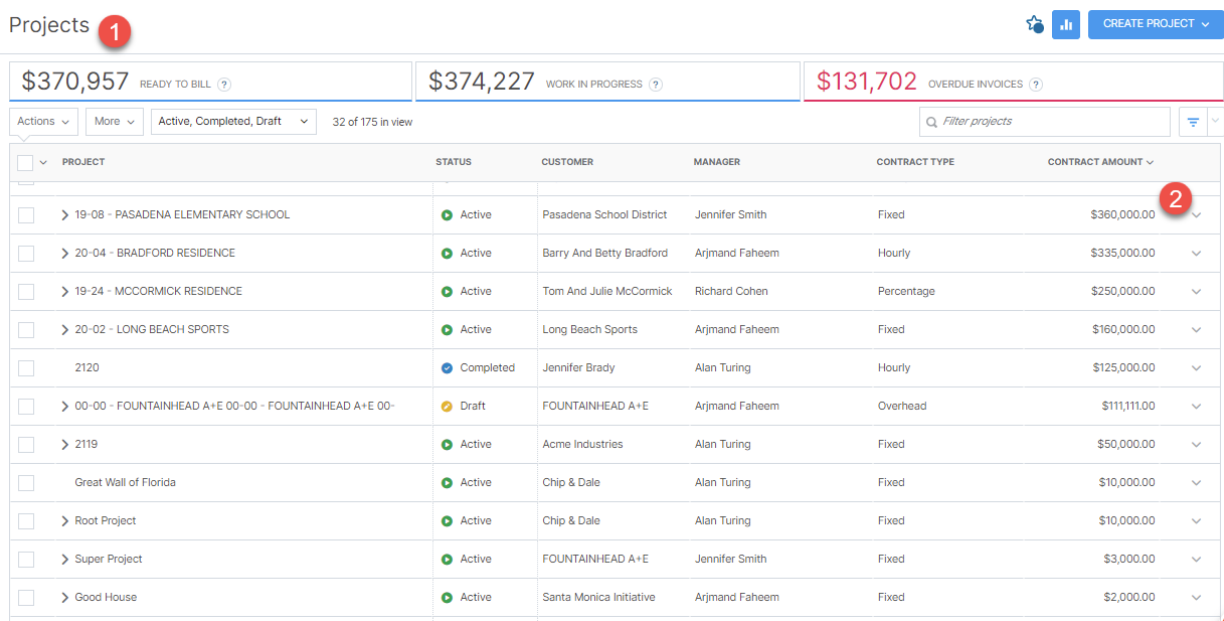Click Active status icon for Bradford Residence
The height and width of the screenshot is (621, 1224).
(447, 253)
